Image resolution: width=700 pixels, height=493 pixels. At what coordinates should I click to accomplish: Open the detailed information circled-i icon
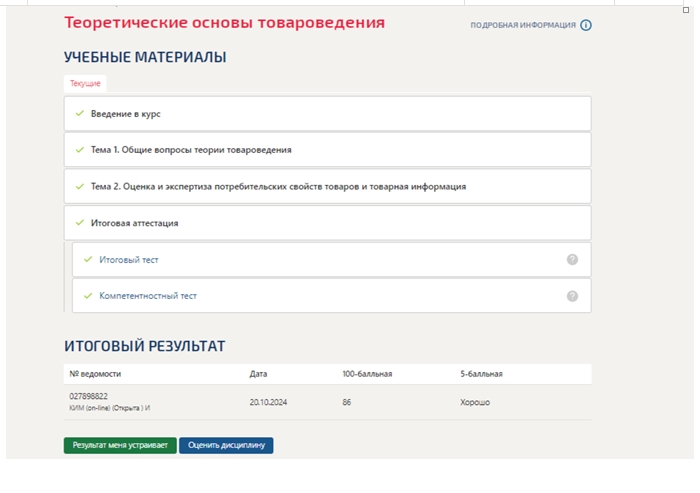pos(586,25)
